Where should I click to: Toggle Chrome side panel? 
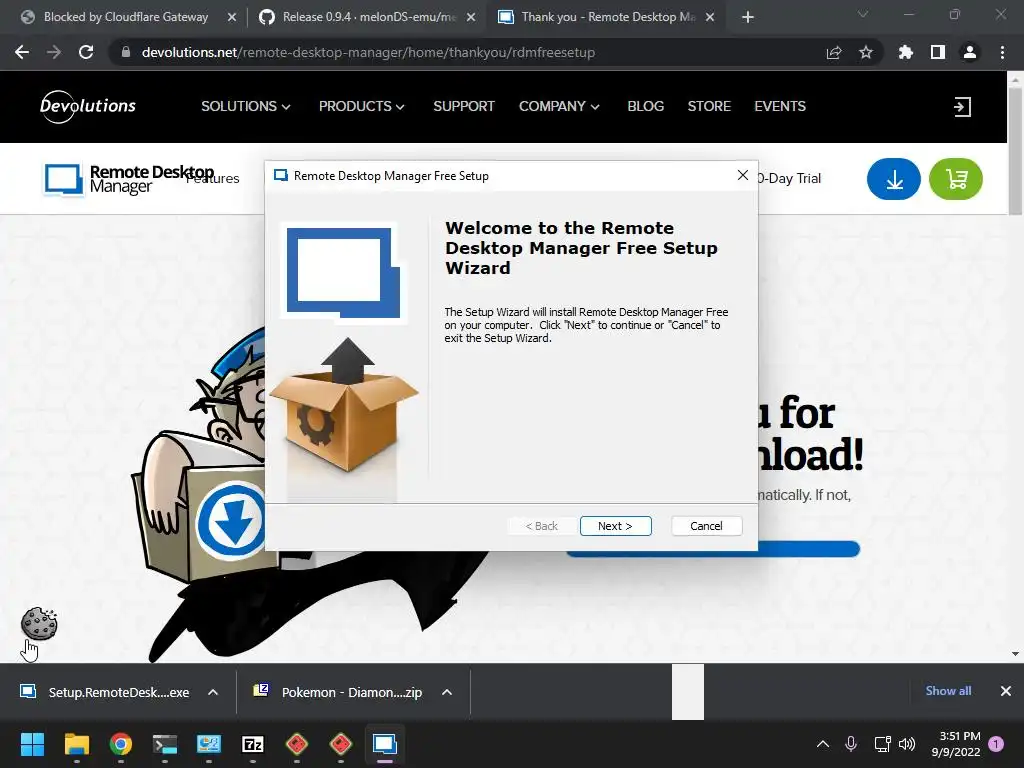(x=938, y=52)
